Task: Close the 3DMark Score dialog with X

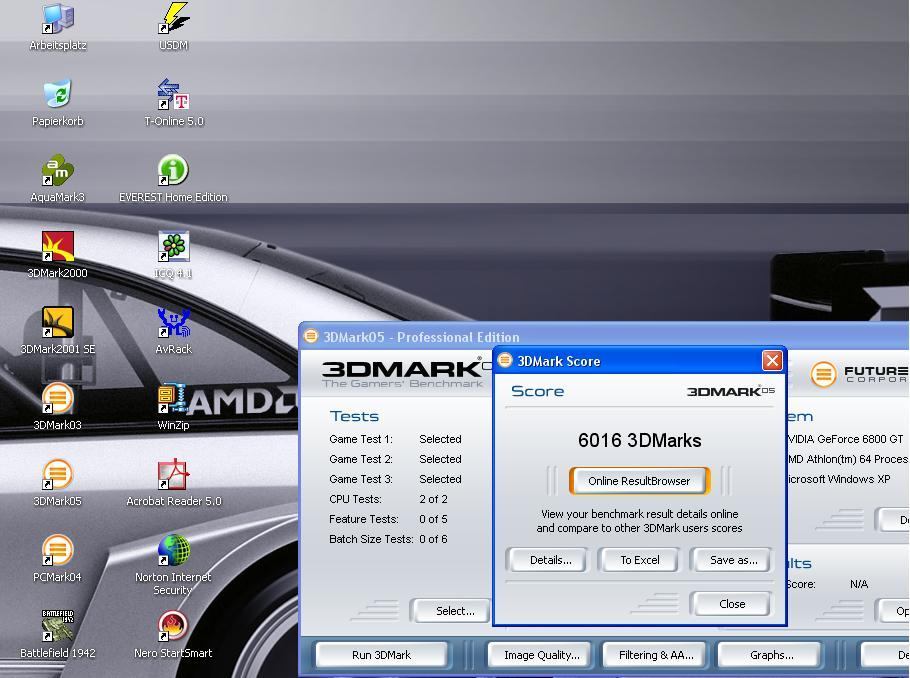Action: pos(772,361)
